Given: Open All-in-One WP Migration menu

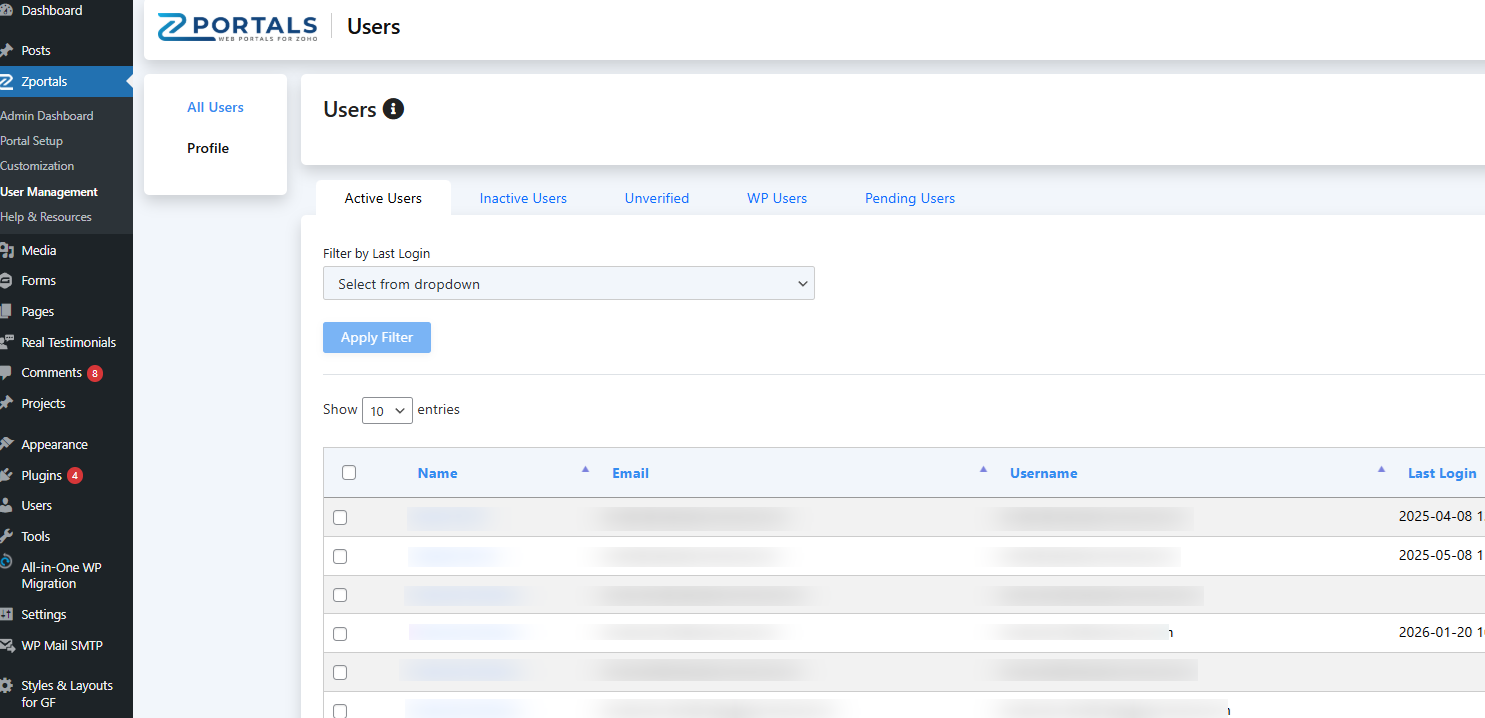Looking at the screenshot, I should click(61, 575).
